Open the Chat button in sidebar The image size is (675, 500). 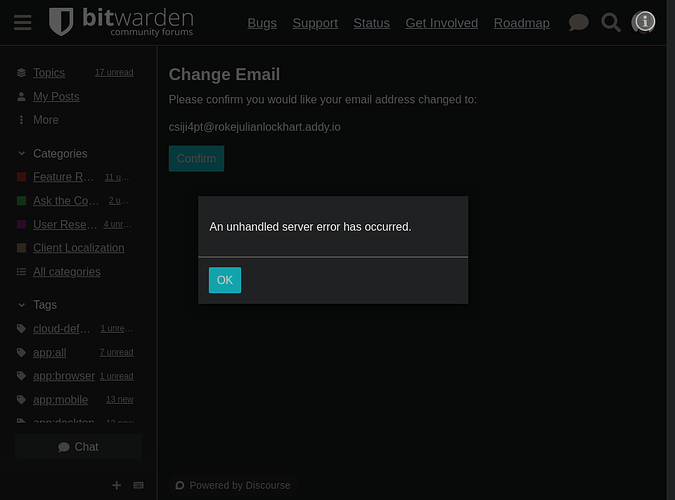[78, 447]
